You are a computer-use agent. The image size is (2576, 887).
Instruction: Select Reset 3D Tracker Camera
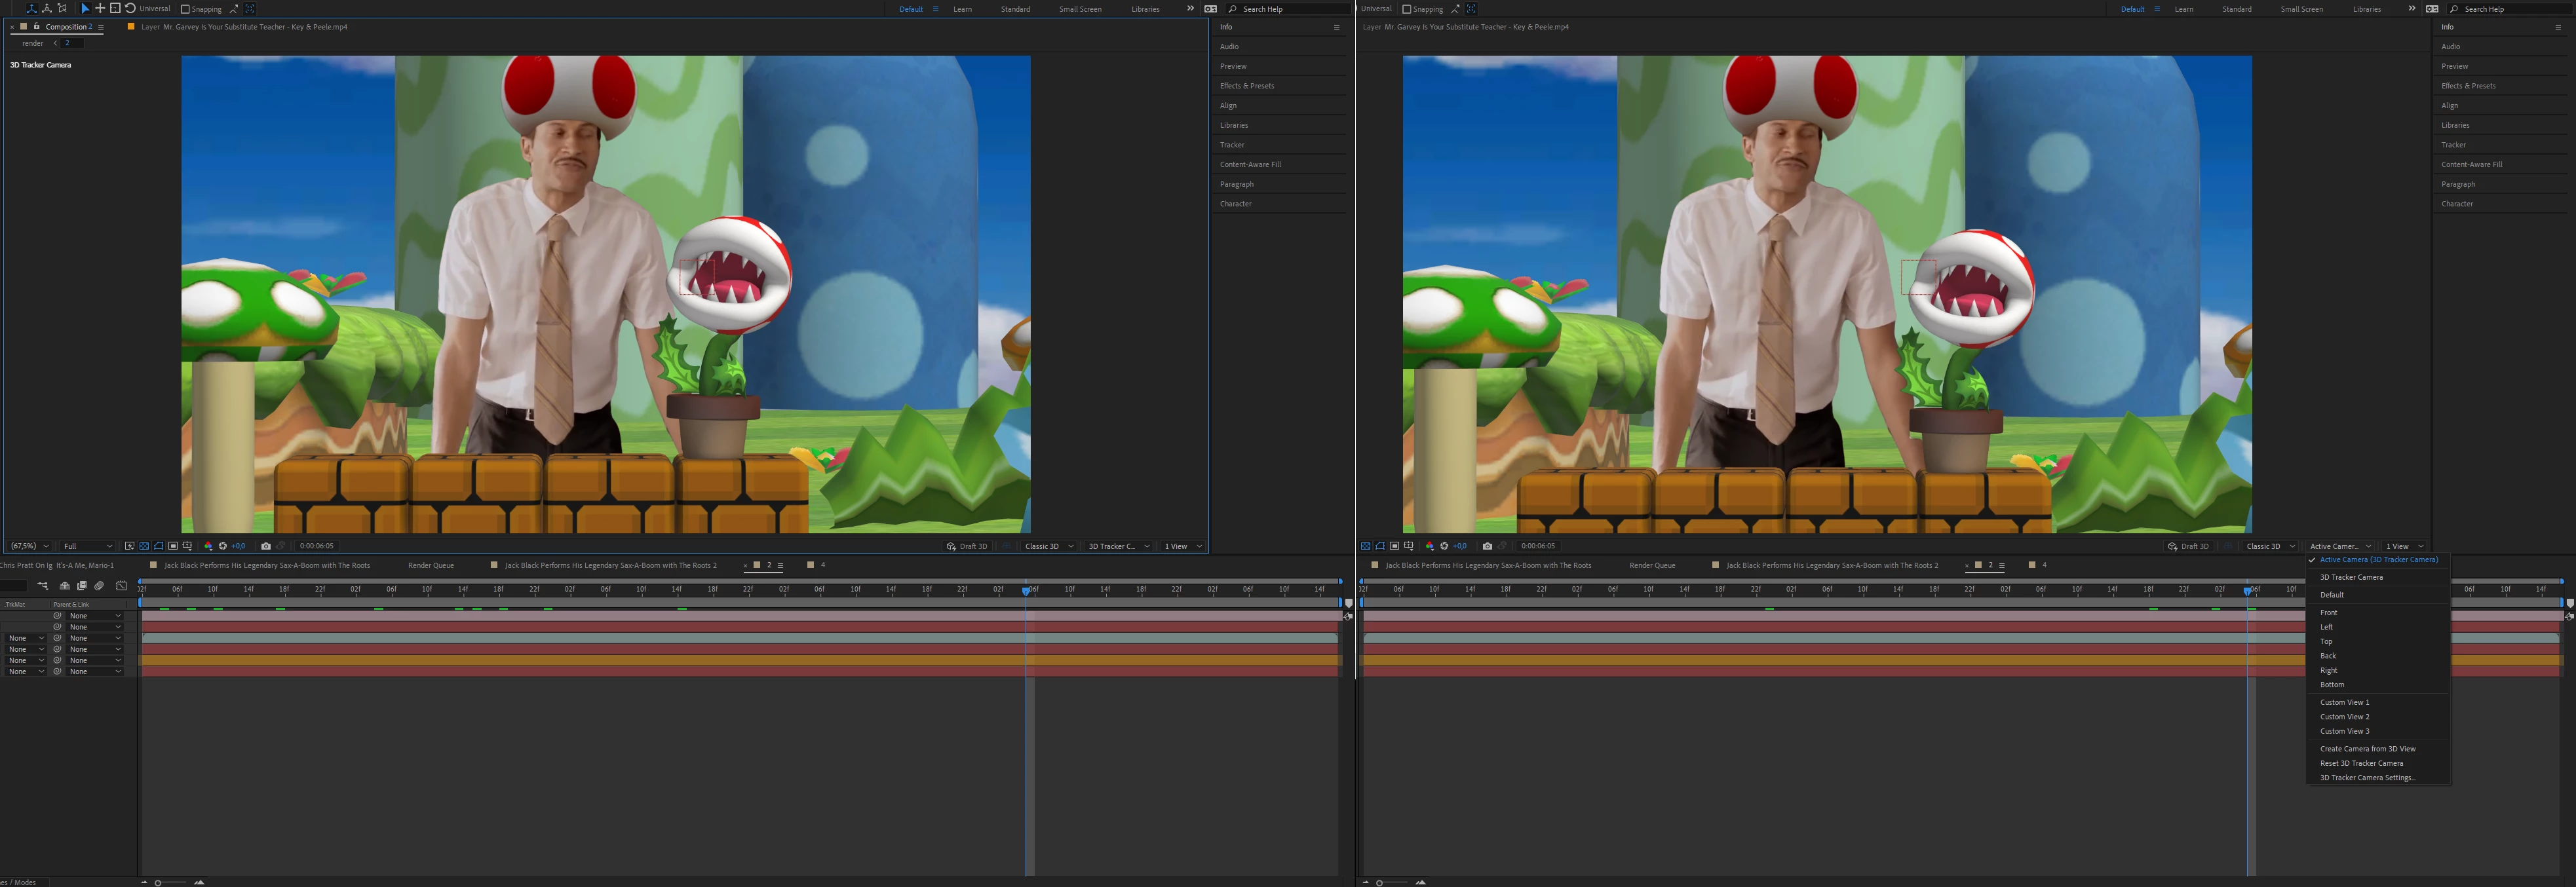[x=2361, y=763]
